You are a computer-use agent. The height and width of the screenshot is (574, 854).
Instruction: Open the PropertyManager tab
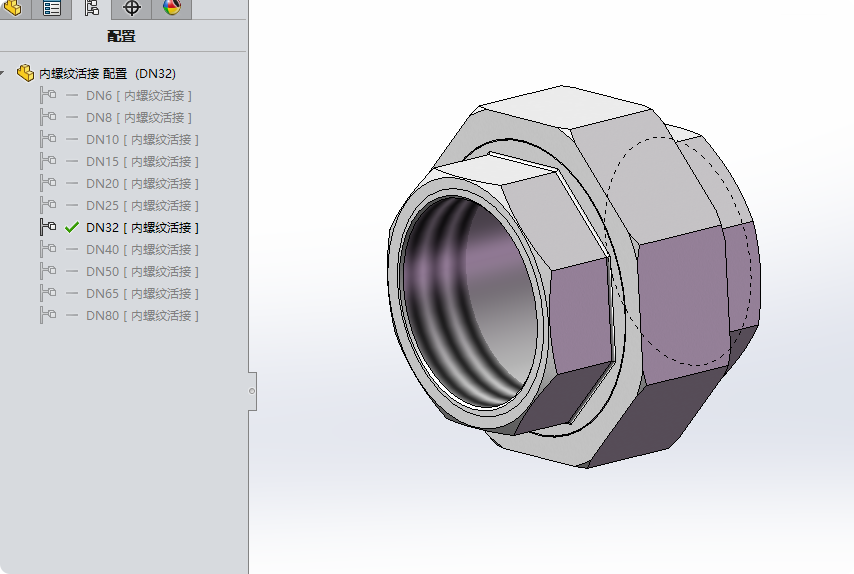52,8
